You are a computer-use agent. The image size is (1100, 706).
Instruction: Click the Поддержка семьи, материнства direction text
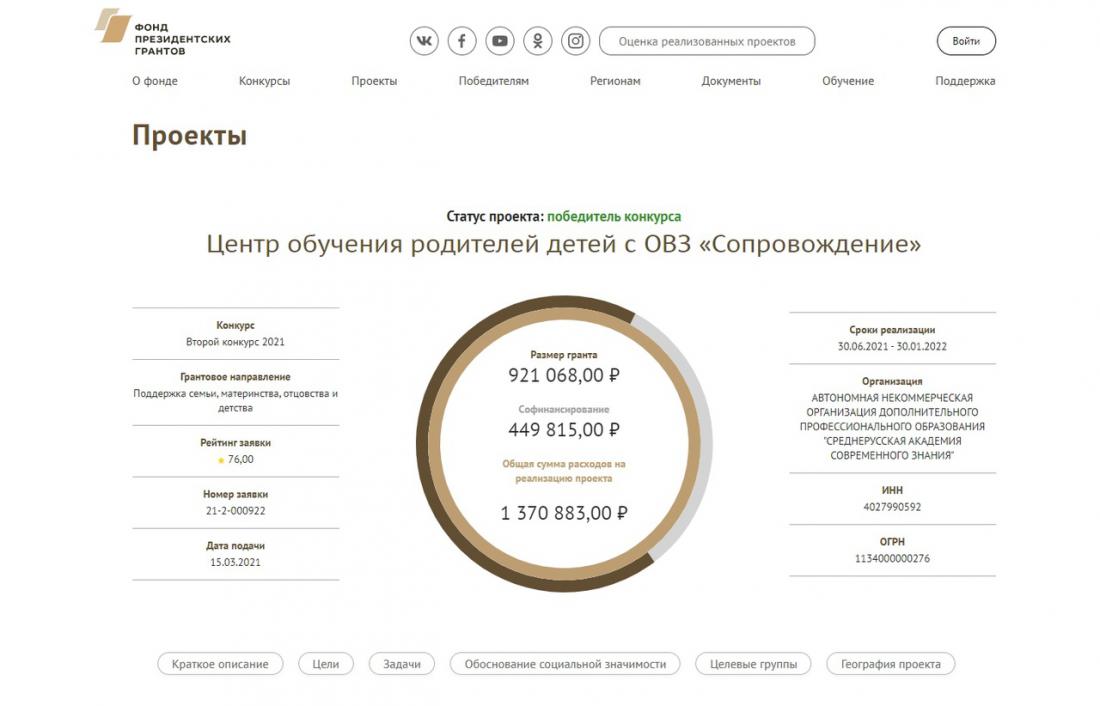tap(235, 401)
